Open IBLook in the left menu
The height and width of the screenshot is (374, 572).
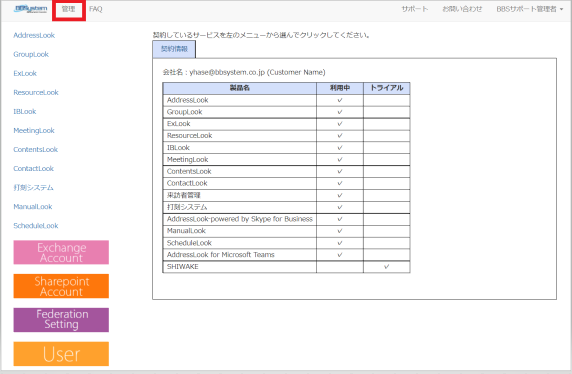(x=25, y=111)
